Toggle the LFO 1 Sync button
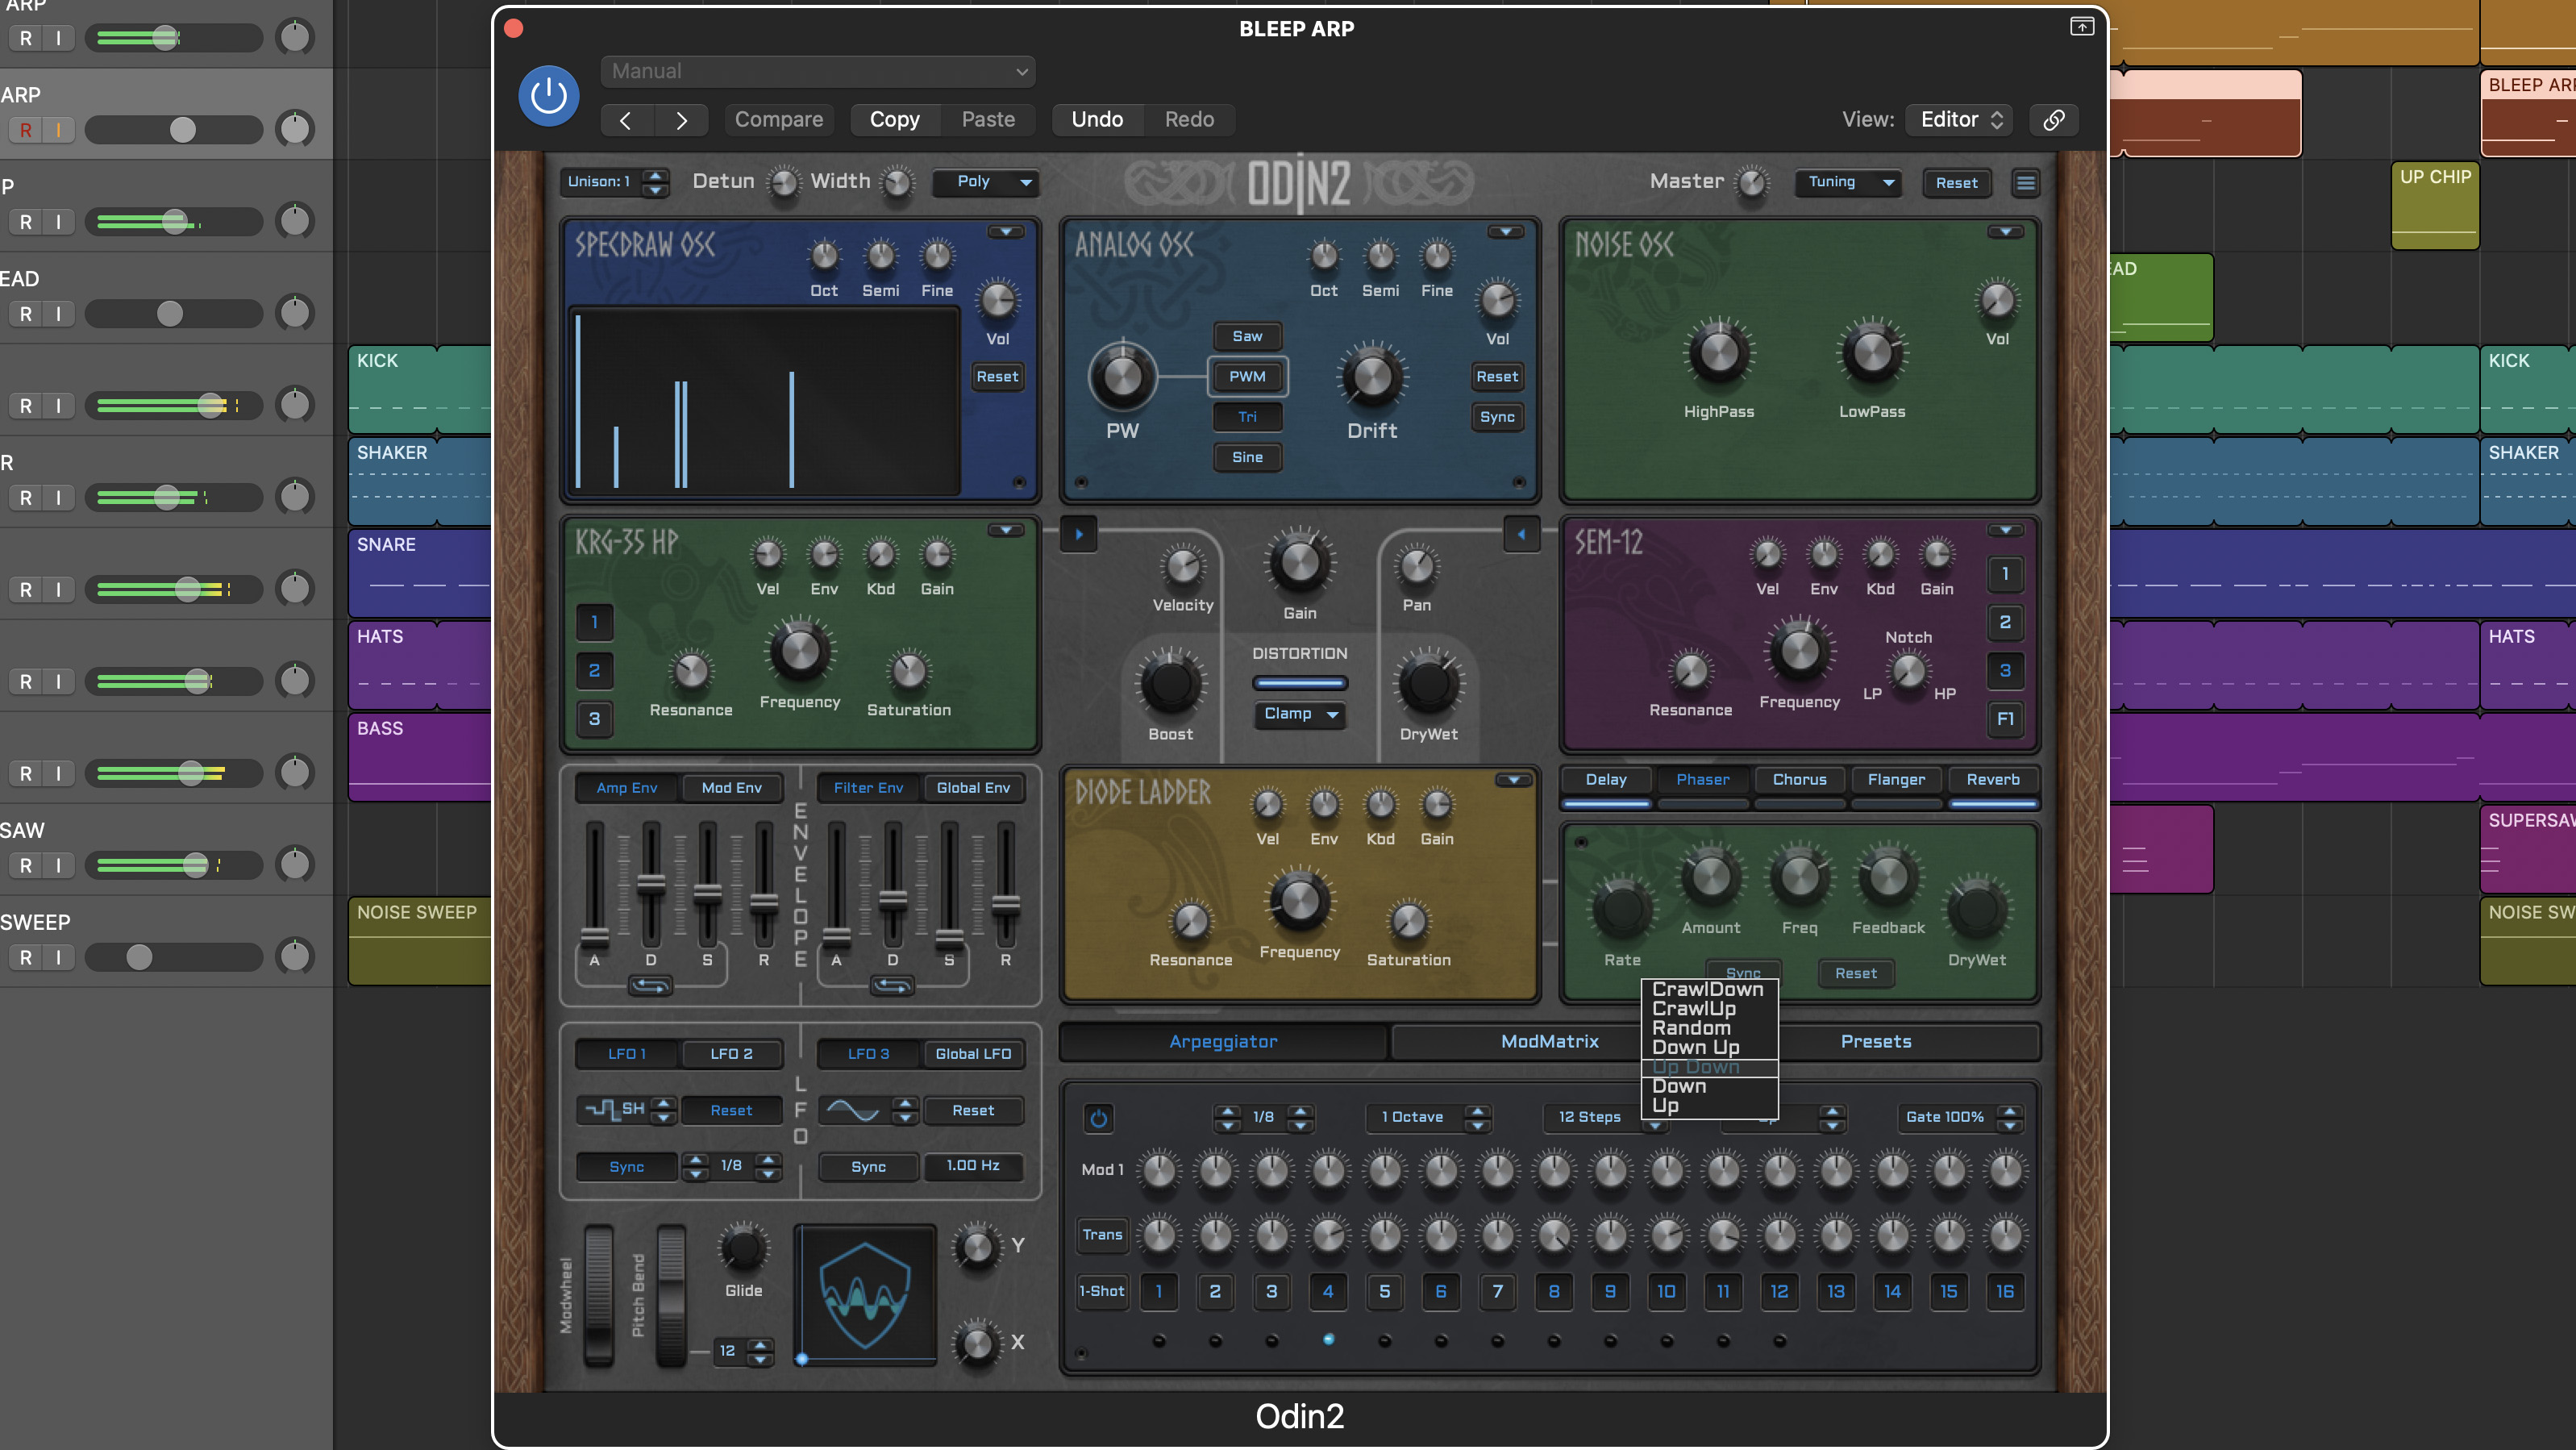 pos(627,1167)
